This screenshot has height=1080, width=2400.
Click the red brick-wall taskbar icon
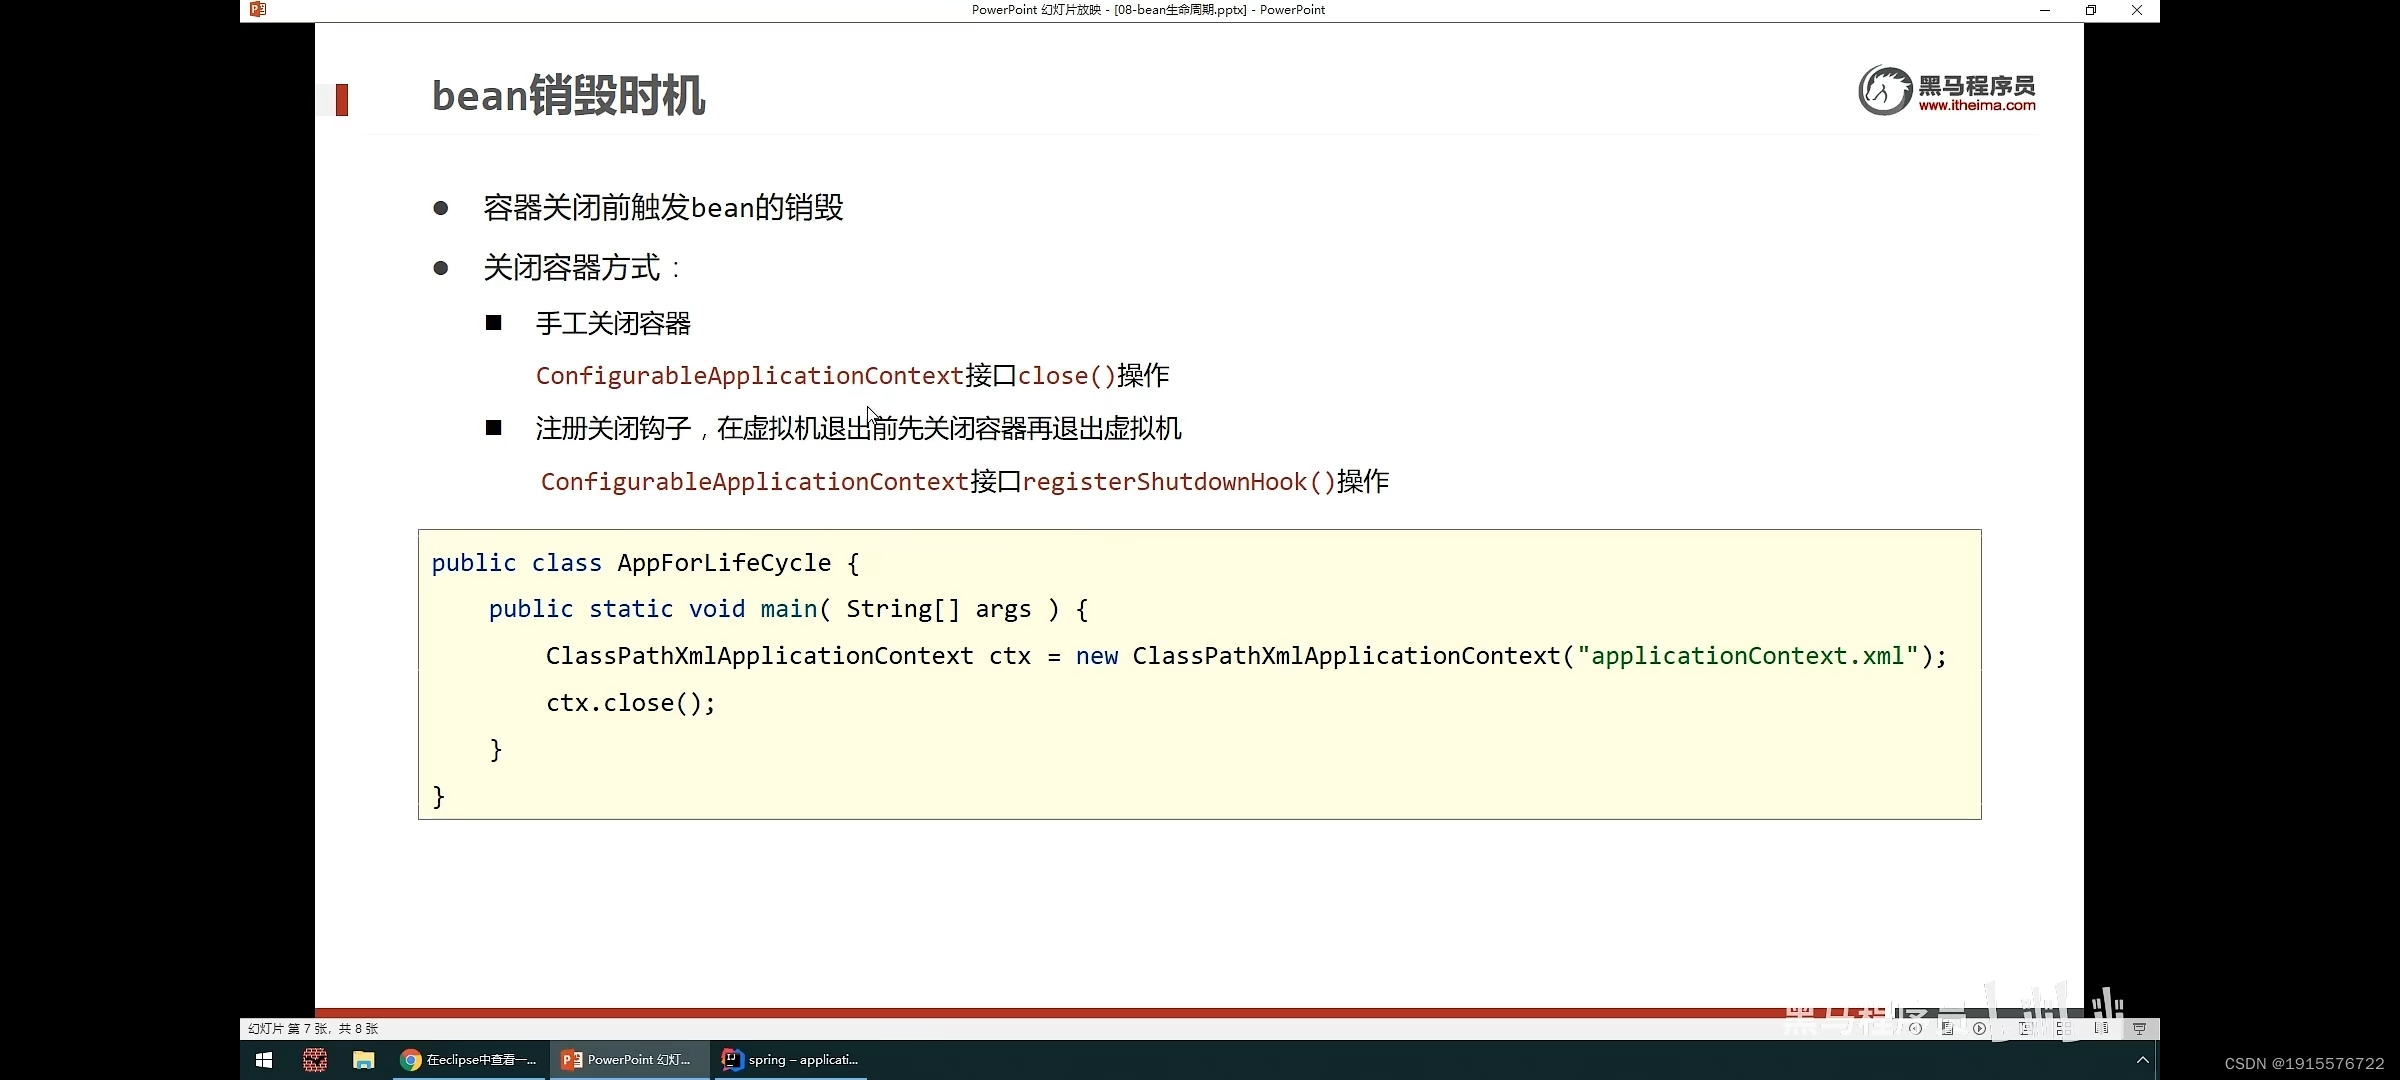click(x=314, y=1060)
